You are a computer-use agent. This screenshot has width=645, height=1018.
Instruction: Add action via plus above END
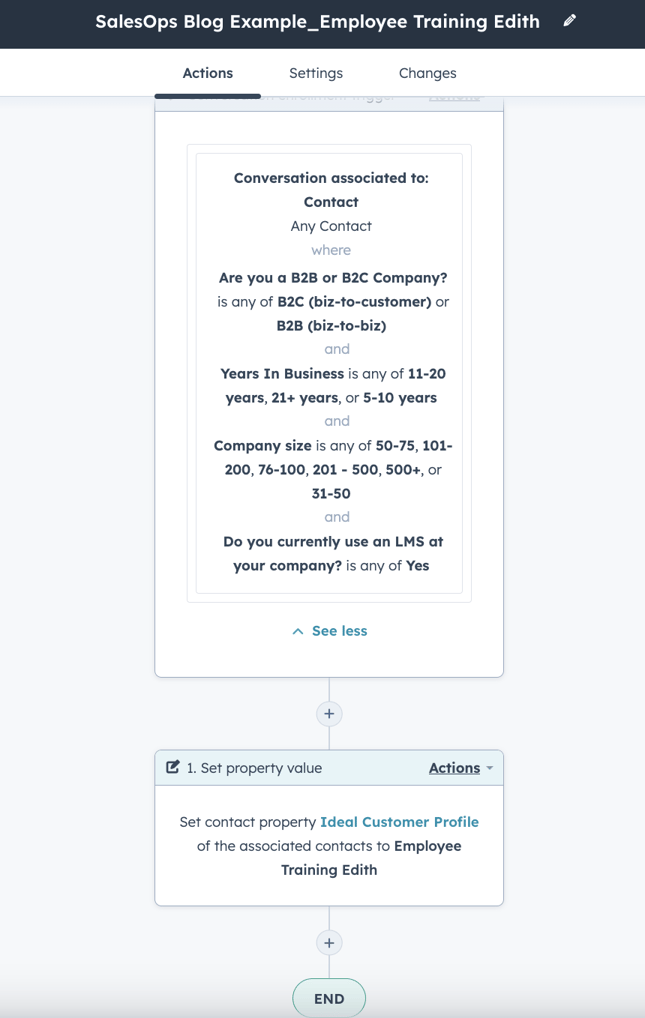(329, 943)
